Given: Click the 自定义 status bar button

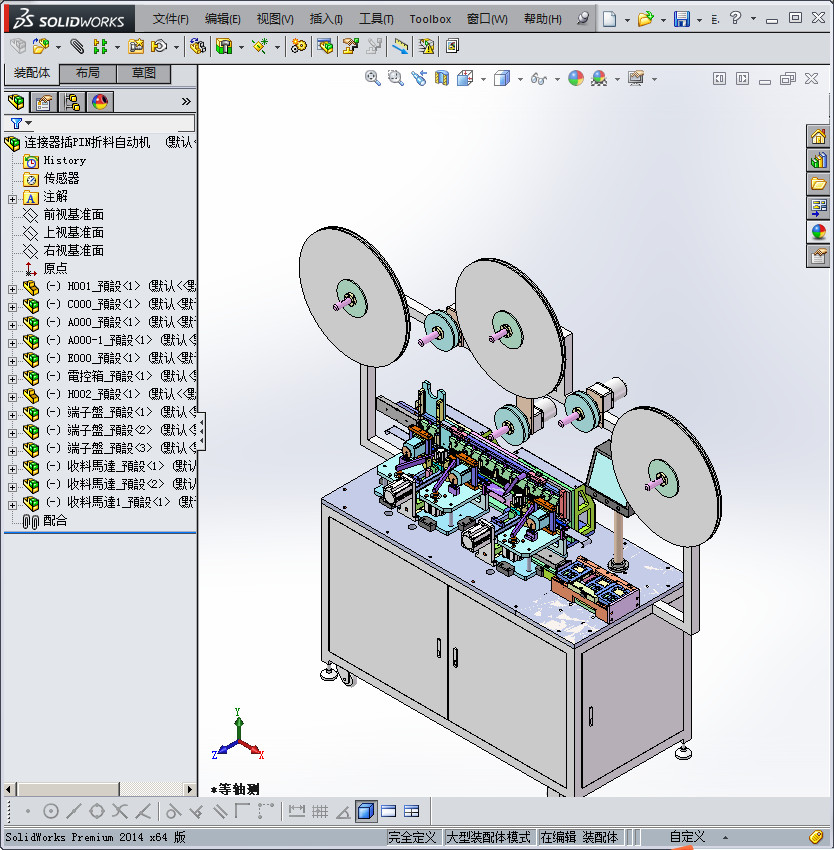Looking at the screenshot, I should click(687, 837).
